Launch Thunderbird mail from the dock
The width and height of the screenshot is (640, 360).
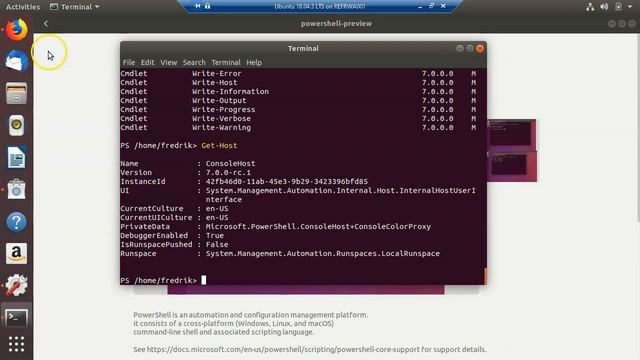[16, 61]
